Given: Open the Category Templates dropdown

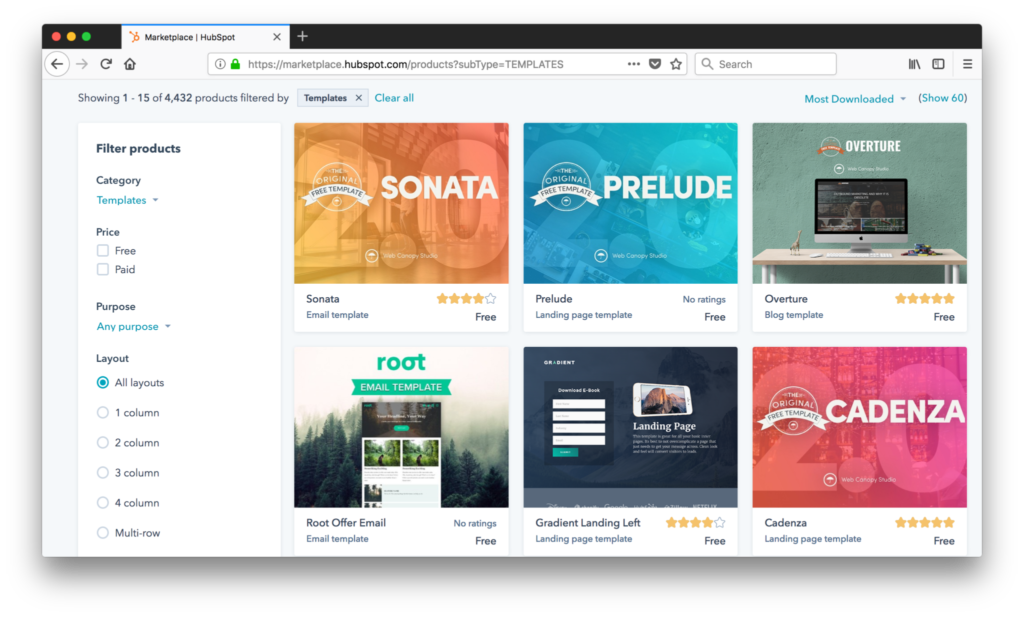Looking at the screenshot, I should coord(127,200).
